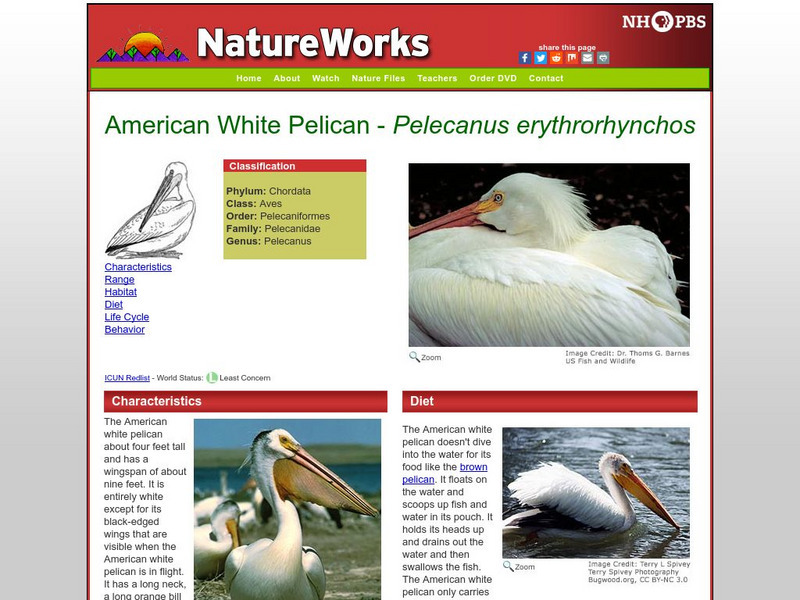The width and height of the screenshot is (800, 600).
Task: Share the page on Reddit
Action: click(x=556, y=57)
